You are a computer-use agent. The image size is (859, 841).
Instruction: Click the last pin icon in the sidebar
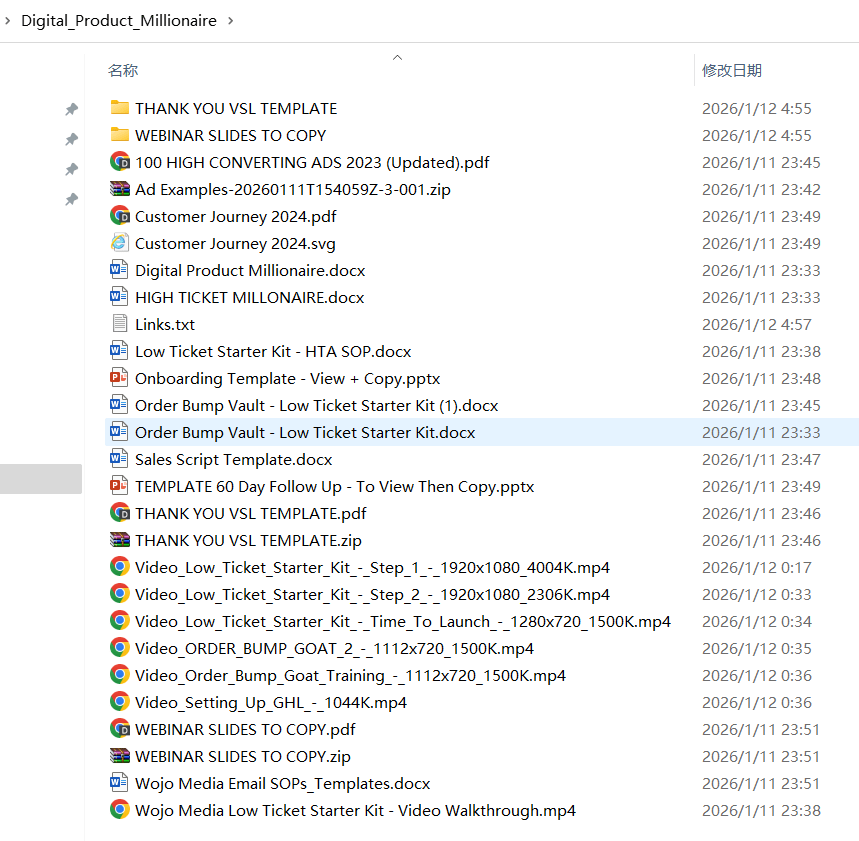[71, 200]
